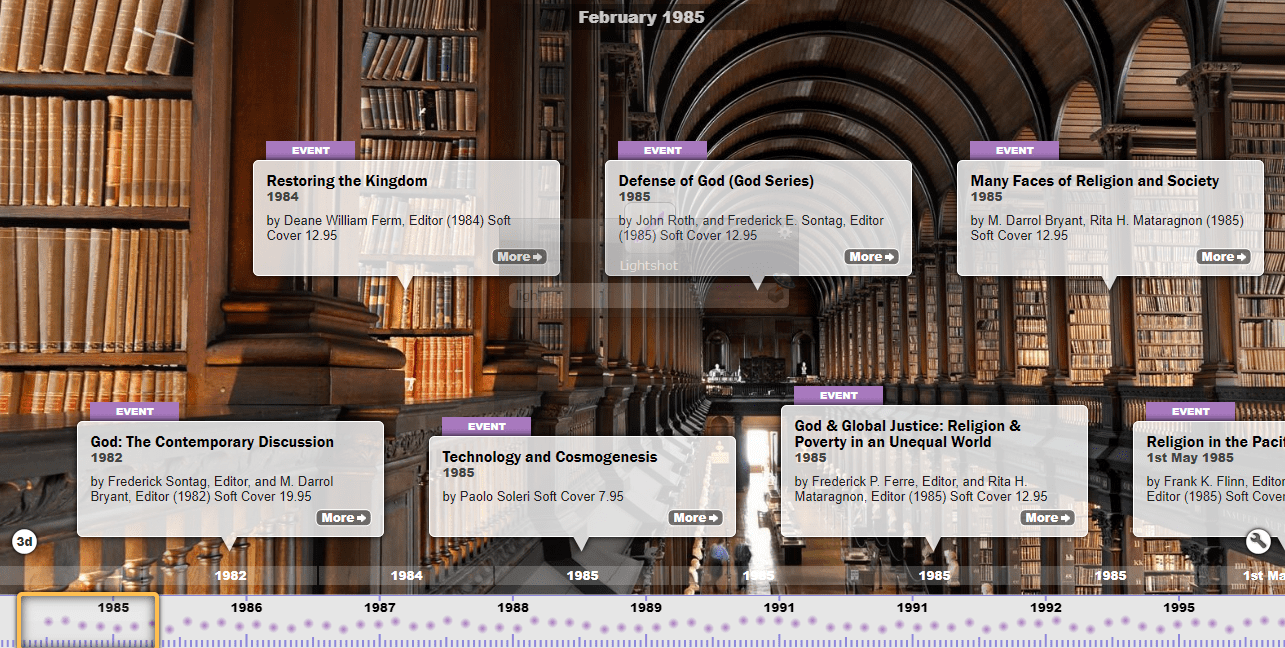Select Defense of God (God Series) title
Image resolution: width=1285 pixels, height=648 pixels.
pyautogui.click(x=716, y=181)
